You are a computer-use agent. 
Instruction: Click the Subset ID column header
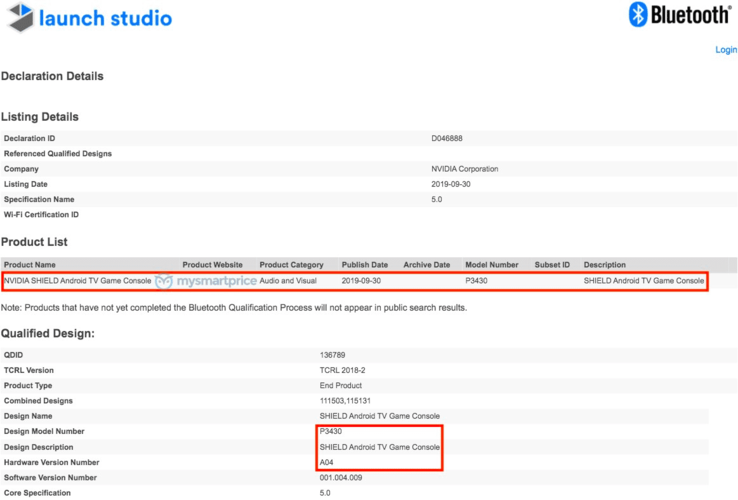coord(552,265)
